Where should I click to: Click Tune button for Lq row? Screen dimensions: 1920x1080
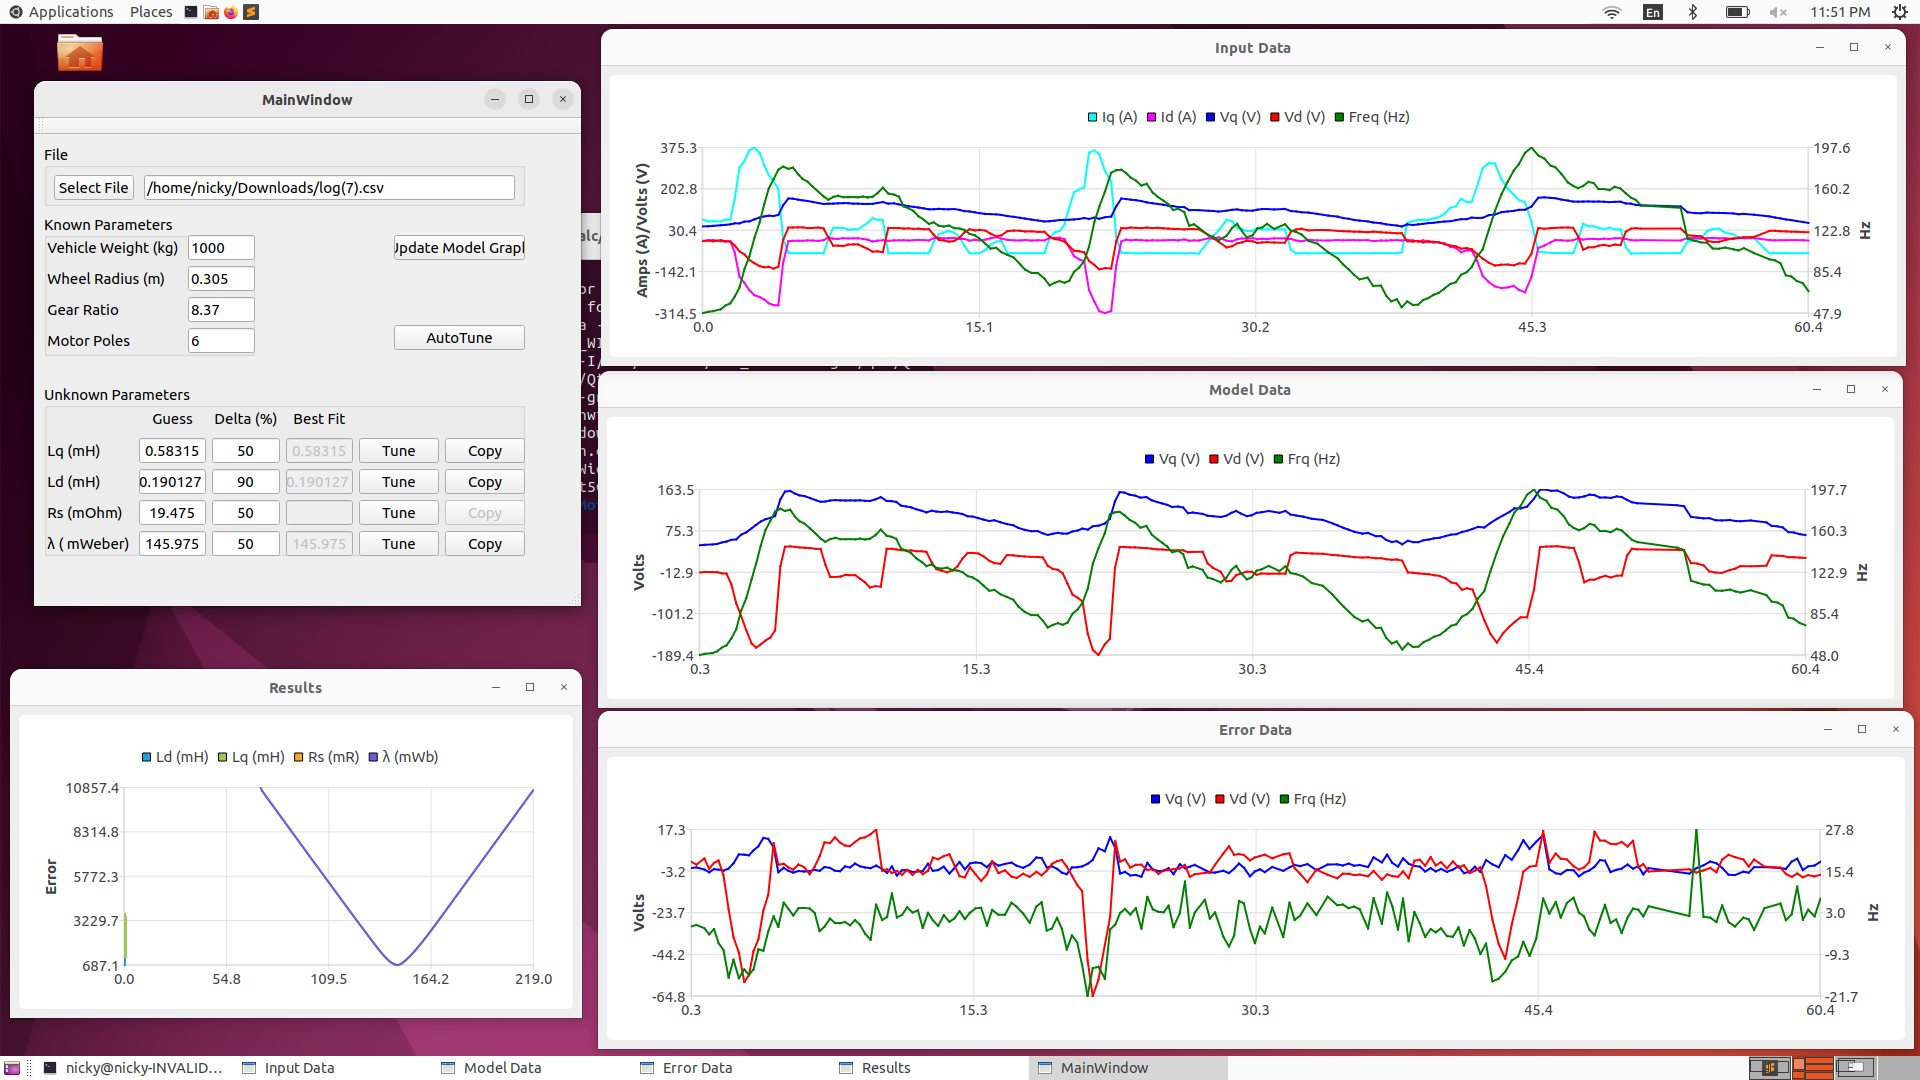coord(398,451)
